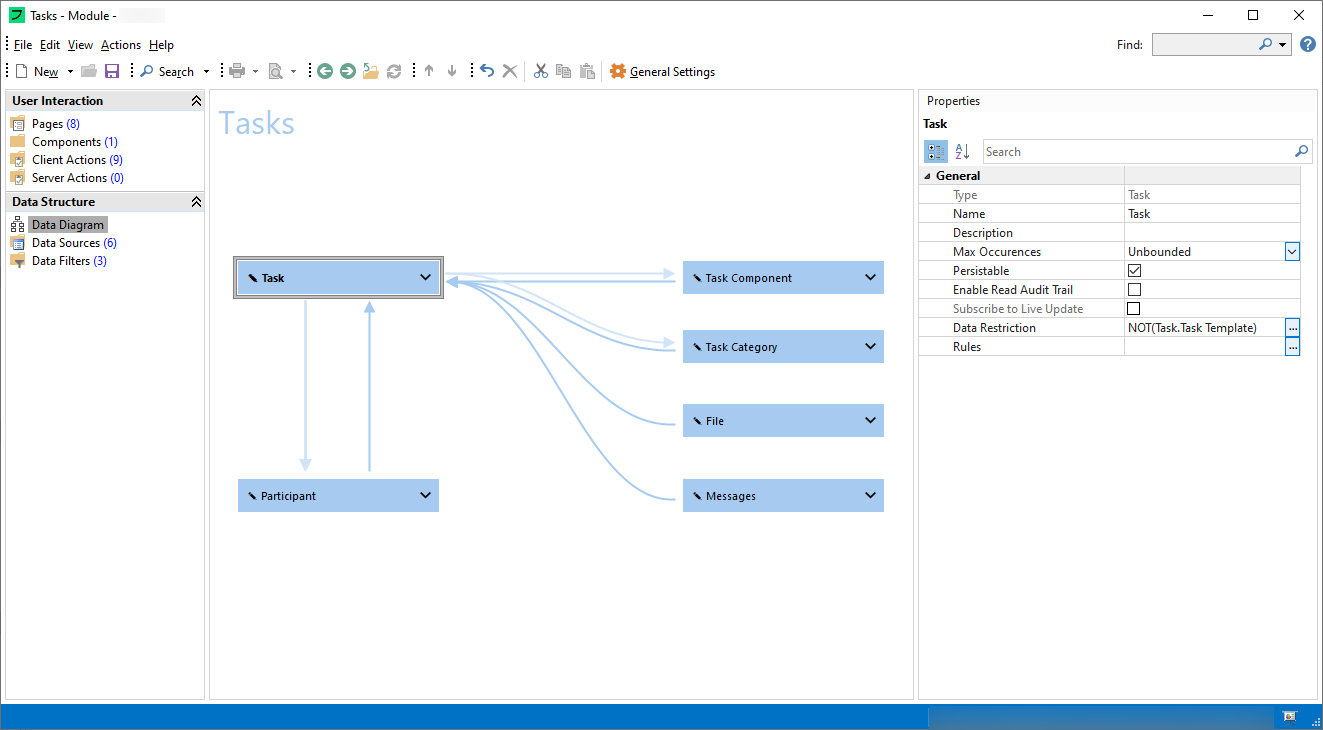Click the blue Help question mark icon
This screenshot has height=730, width=1323.
[x=1308, y=44]
